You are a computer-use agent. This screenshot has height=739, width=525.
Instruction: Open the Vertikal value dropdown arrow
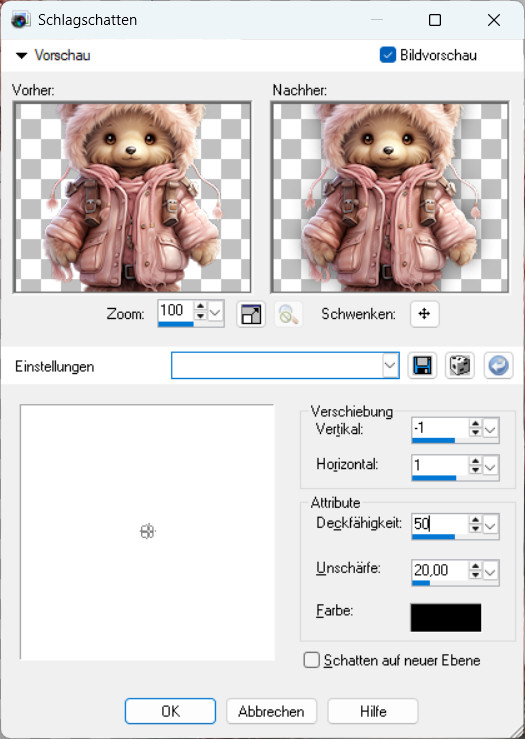(491, 429)
